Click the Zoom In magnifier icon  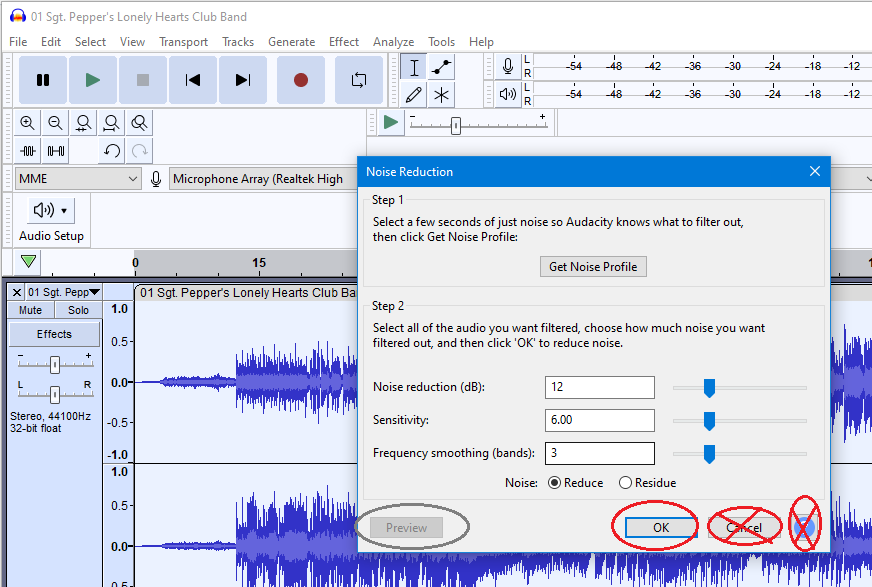coord(27,122)
